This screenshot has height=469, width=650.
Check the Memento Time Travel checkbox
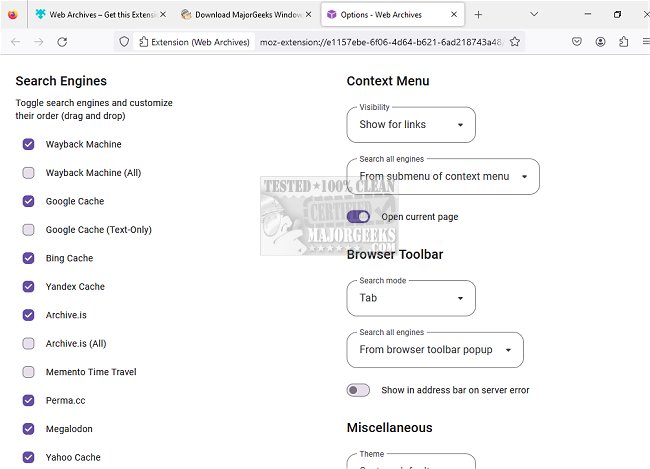coord(29,372)
